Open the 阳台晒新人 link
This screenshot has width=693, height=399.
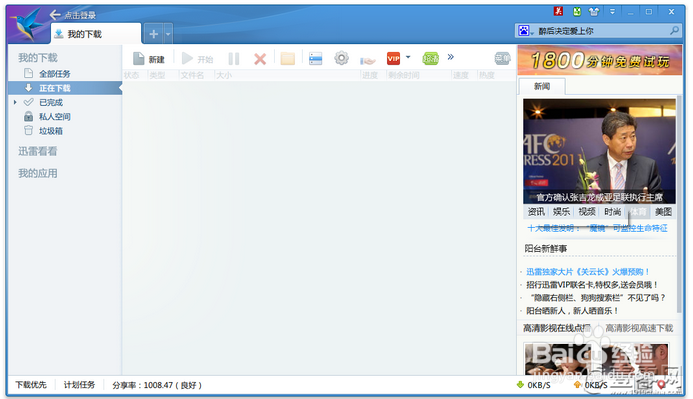click(572, 311)
